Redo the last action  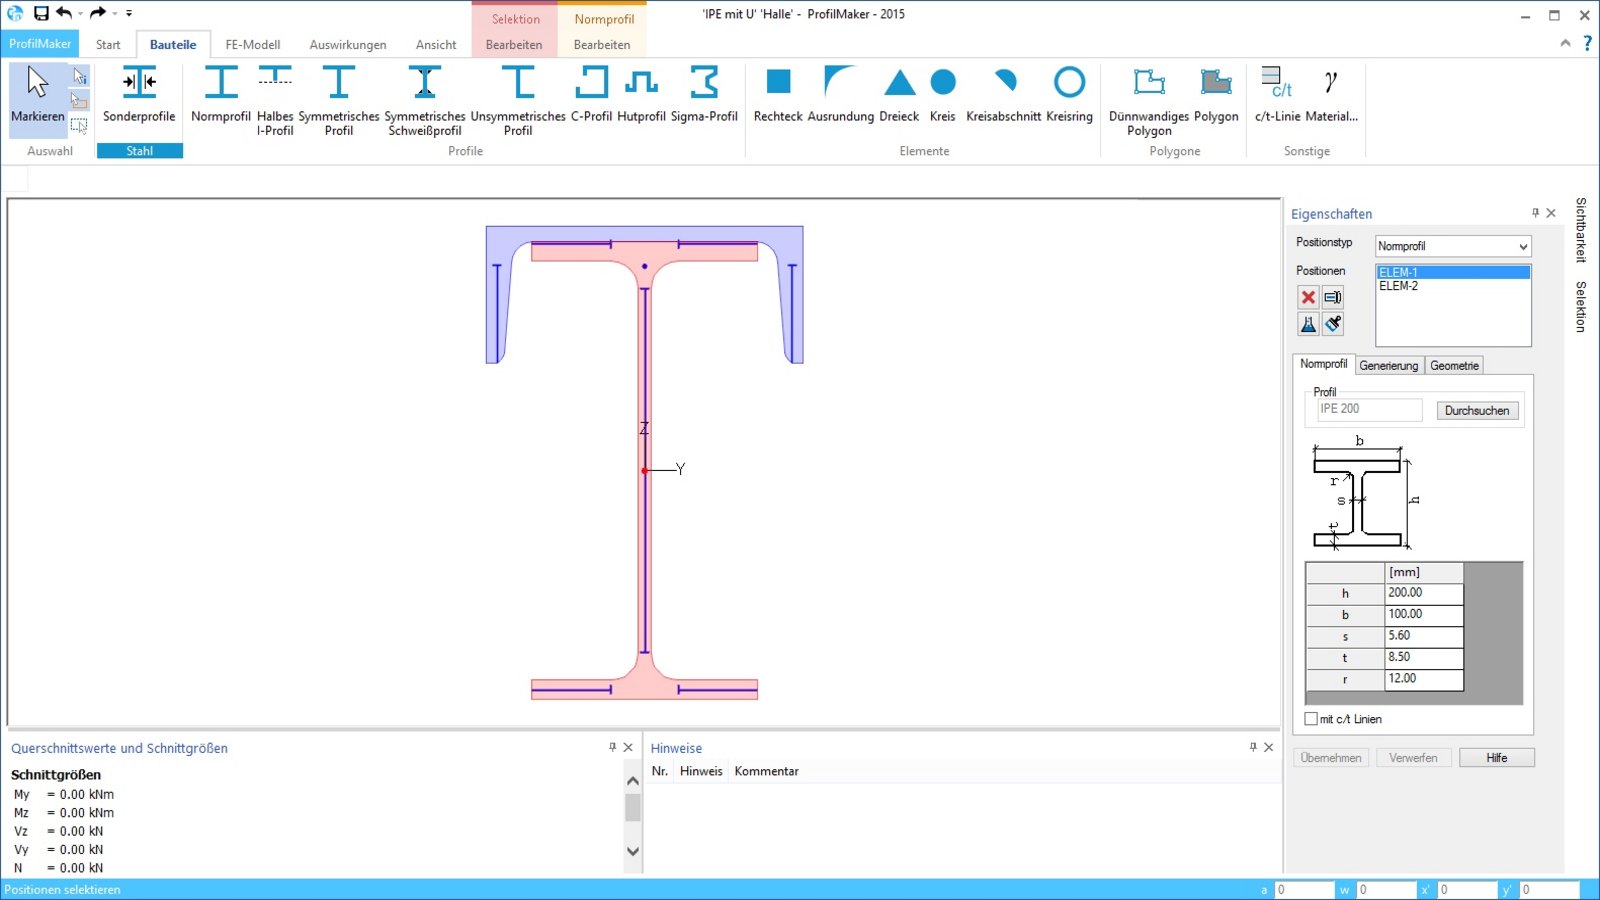[98, 13]
